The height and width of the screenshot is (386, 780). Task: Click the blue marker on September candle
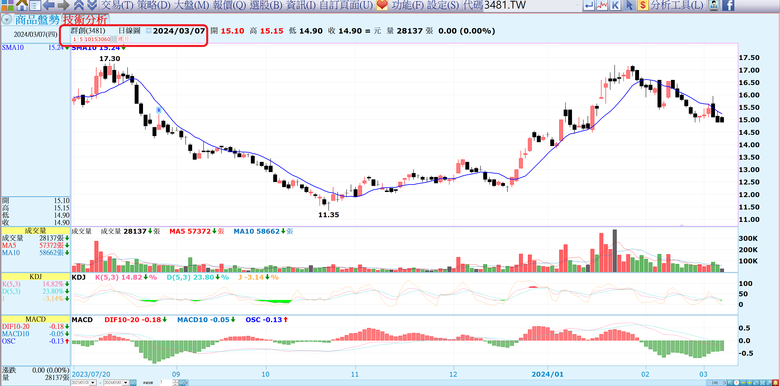159,110
